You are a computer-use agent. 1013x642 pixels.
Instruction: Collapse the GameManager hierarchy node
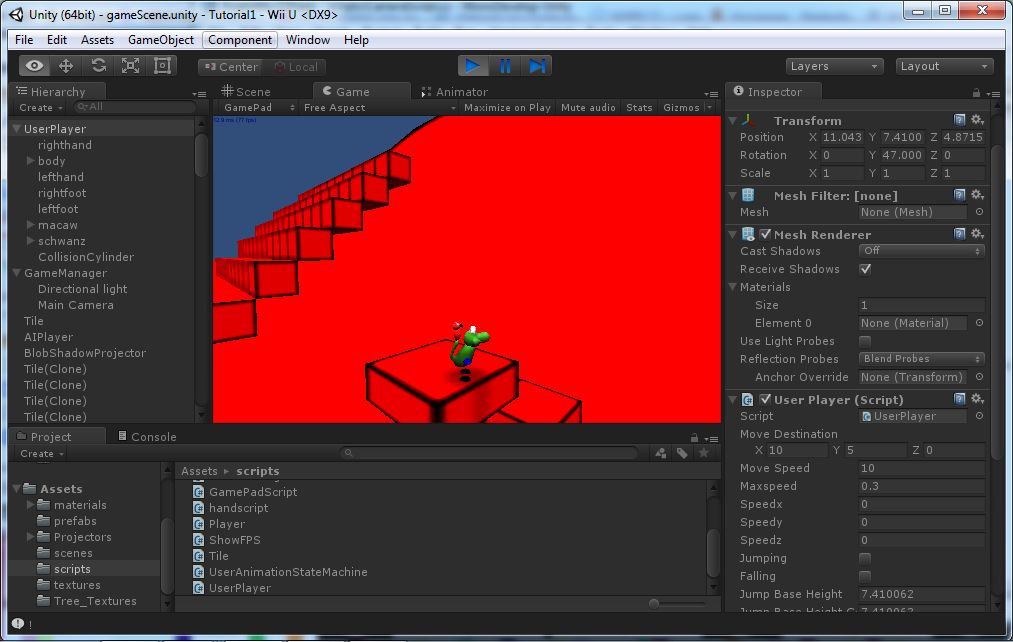coord(17,273)
